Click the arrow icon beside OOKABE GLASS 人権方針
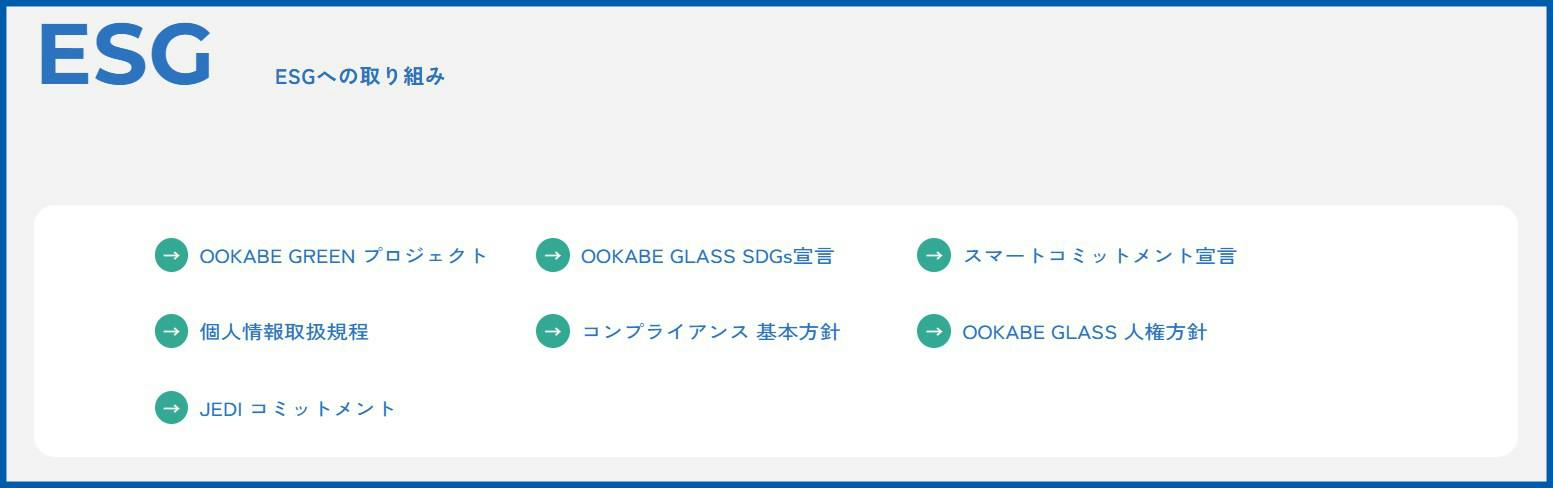Screen dimensions: 1553x488 [934, 331]
